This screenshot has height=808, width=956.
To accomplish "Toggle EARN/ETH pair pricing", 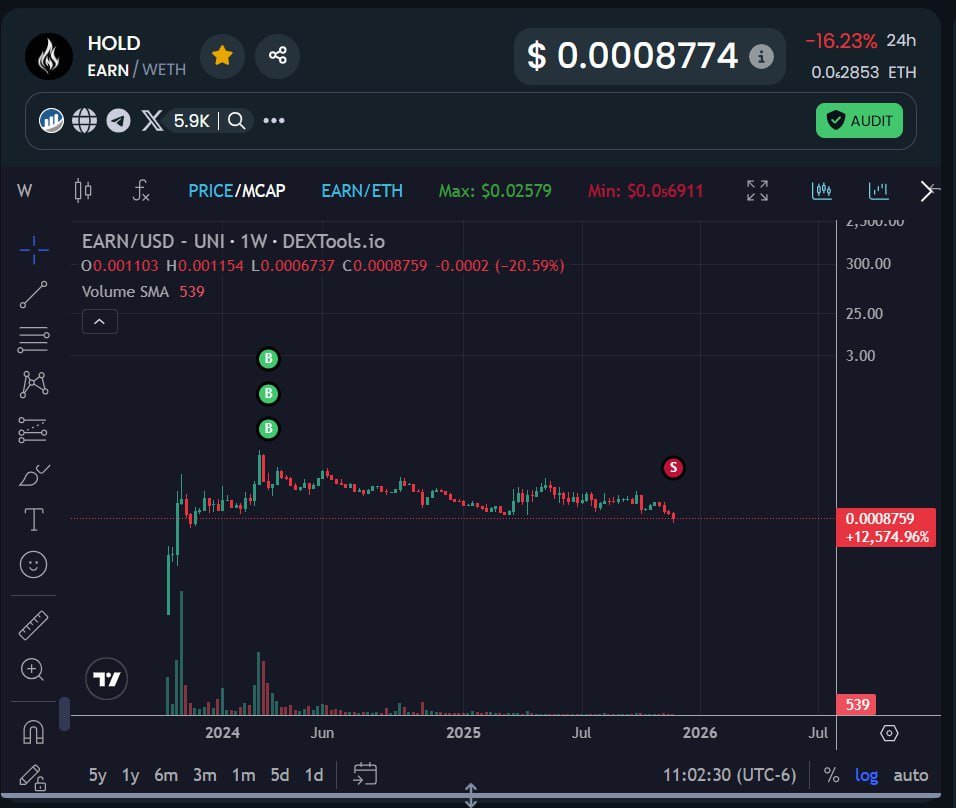I will [362, 191].
